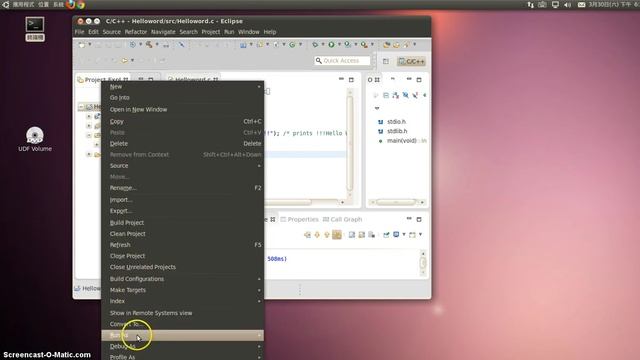Click the External Tools run icon with toolbox
Image resolution: width=640 pixels, height=360 pixels.
(x=364, y=44)
